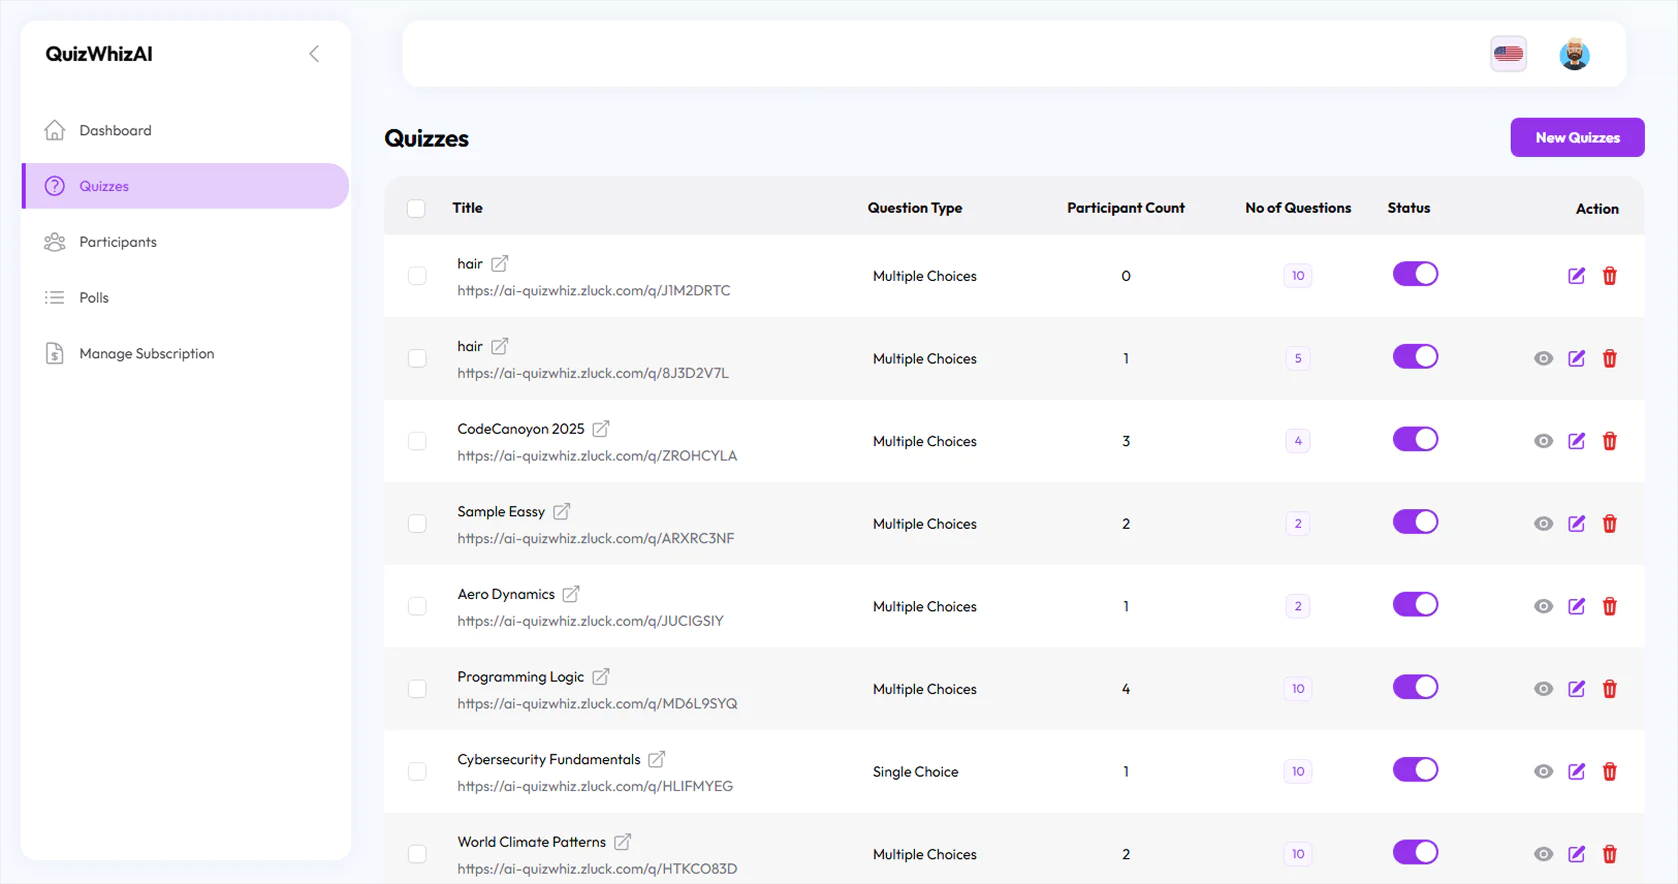Open Aero Dynamics quiz external link icon
The image size is (1678, 884).
pyautogui.click(x=571, y=594)
